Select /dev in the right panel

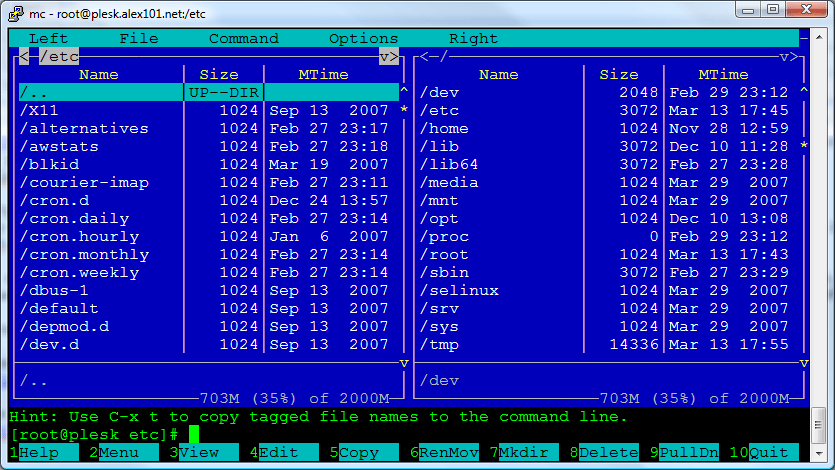(609, 92)
